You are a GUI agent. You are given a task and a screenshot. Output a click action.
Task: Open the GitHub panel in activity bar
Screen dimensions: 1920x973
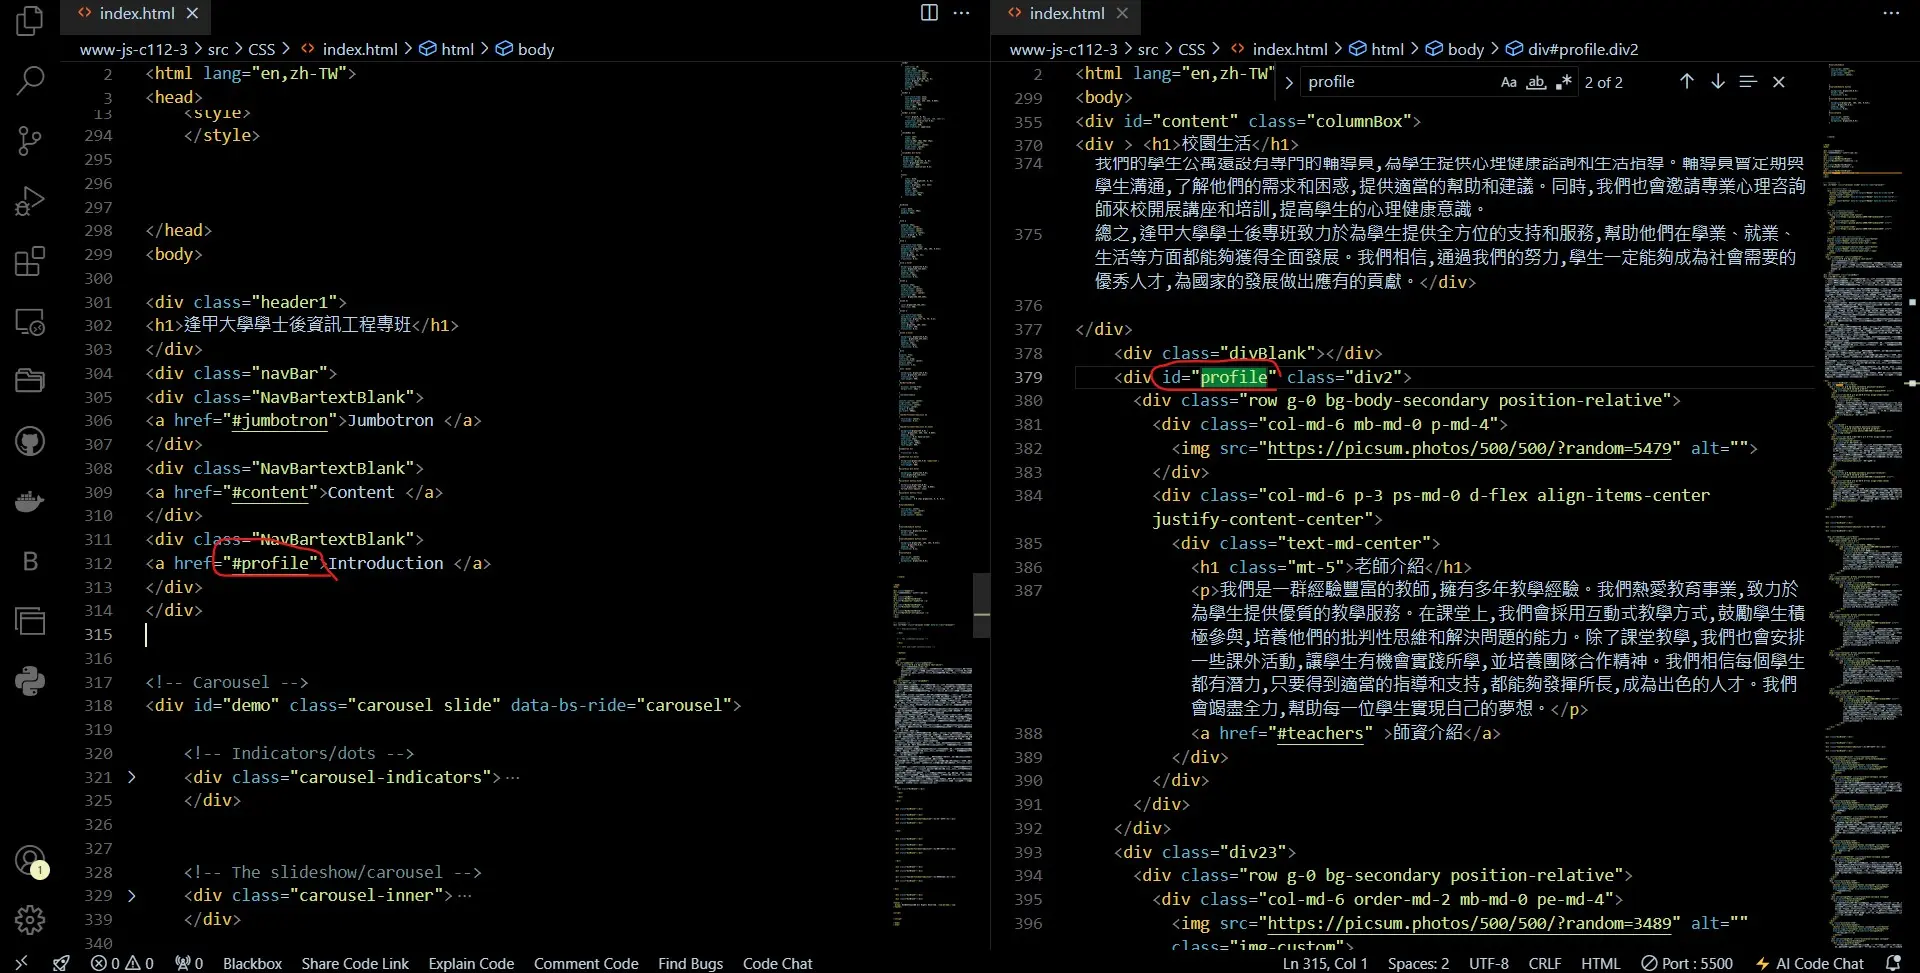(30, 441)
